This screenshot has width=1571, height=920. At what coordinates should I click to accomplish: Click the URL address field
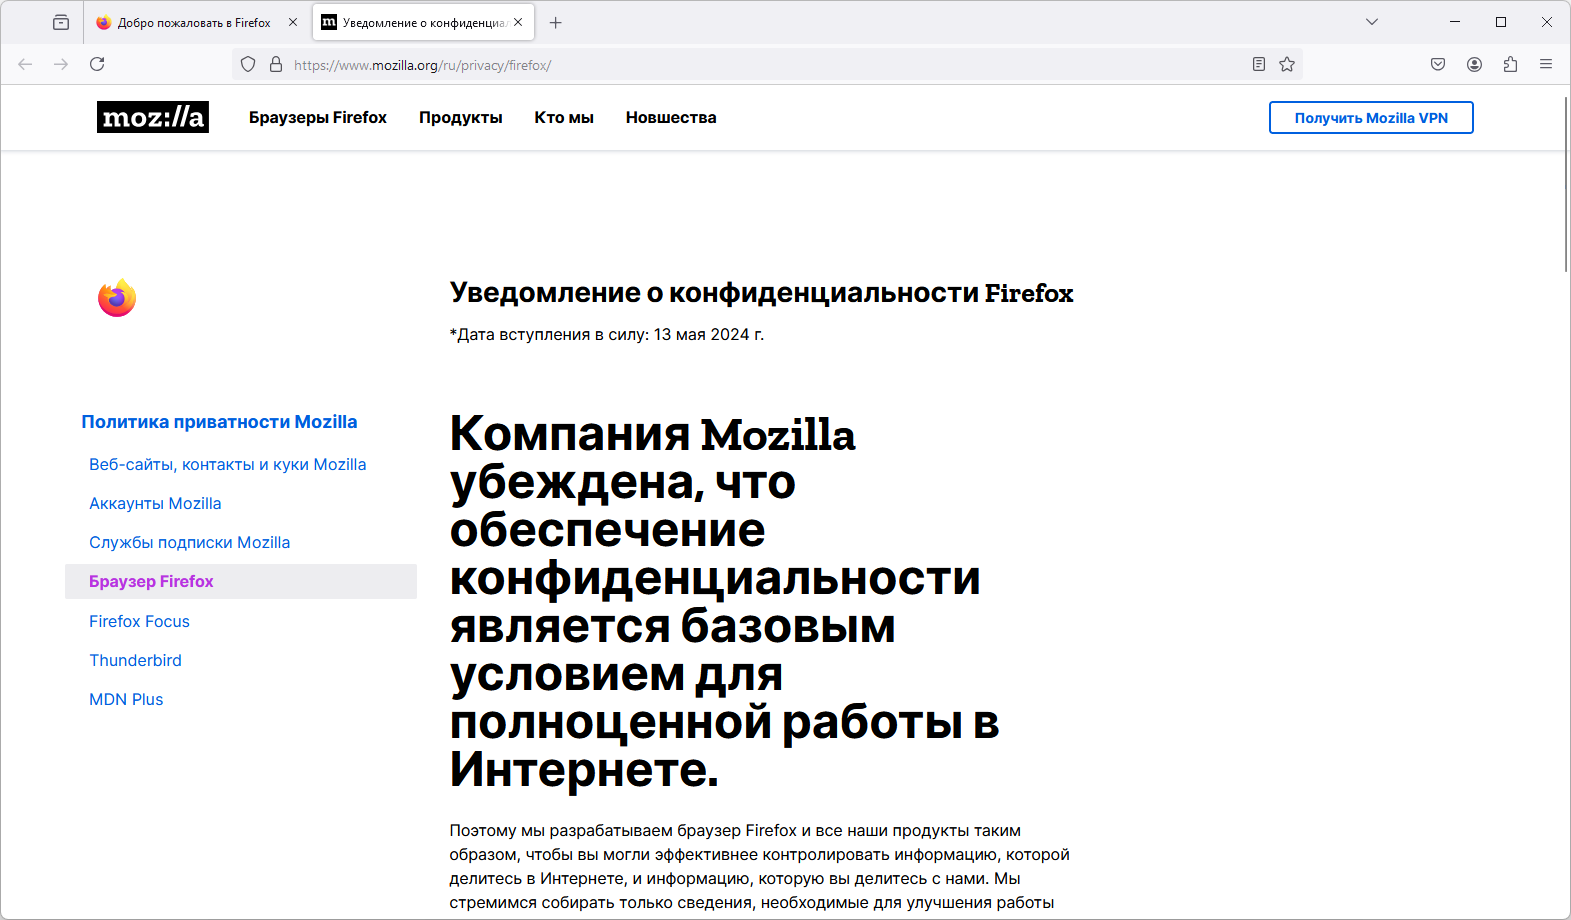[x=766, y=65]
